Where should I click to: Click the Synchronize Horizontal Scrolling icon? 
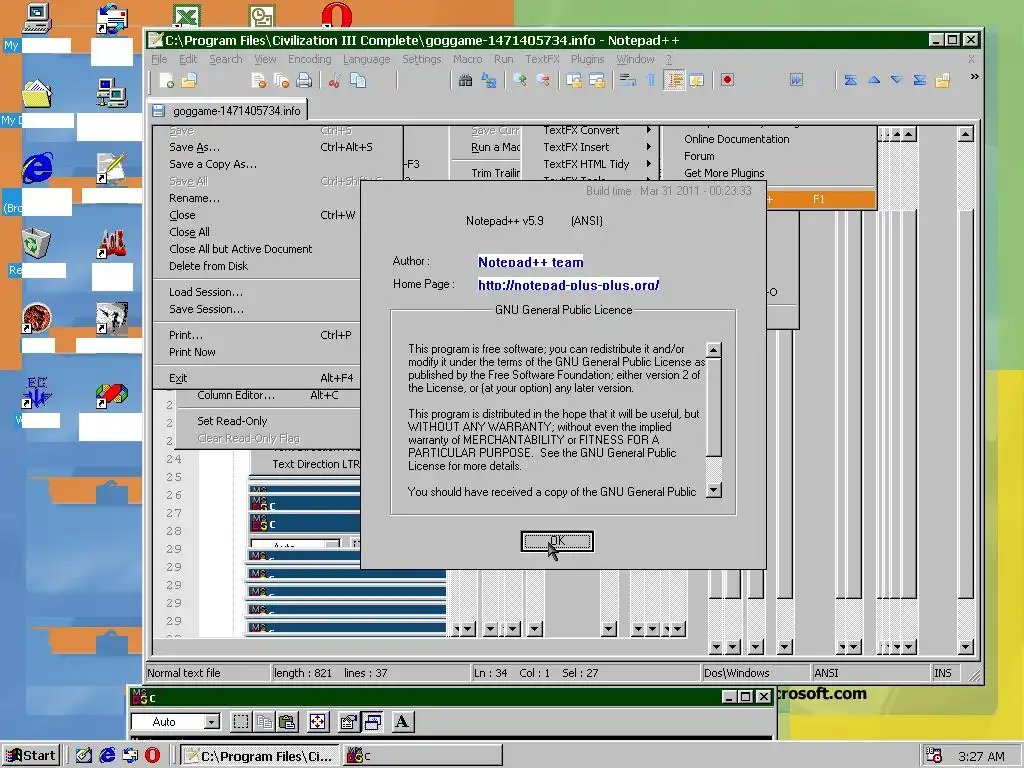click(x=597, y=81)
